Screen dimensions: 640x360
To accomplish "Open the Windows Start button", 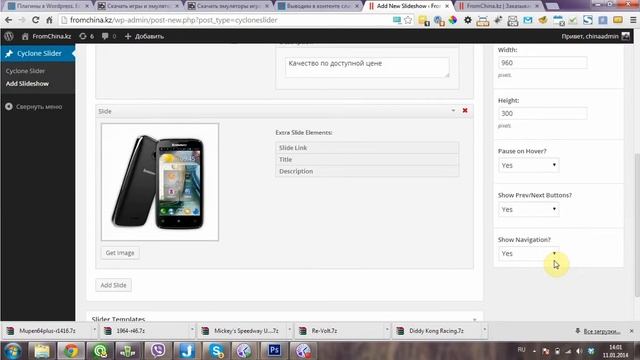I will pos(13,351).
